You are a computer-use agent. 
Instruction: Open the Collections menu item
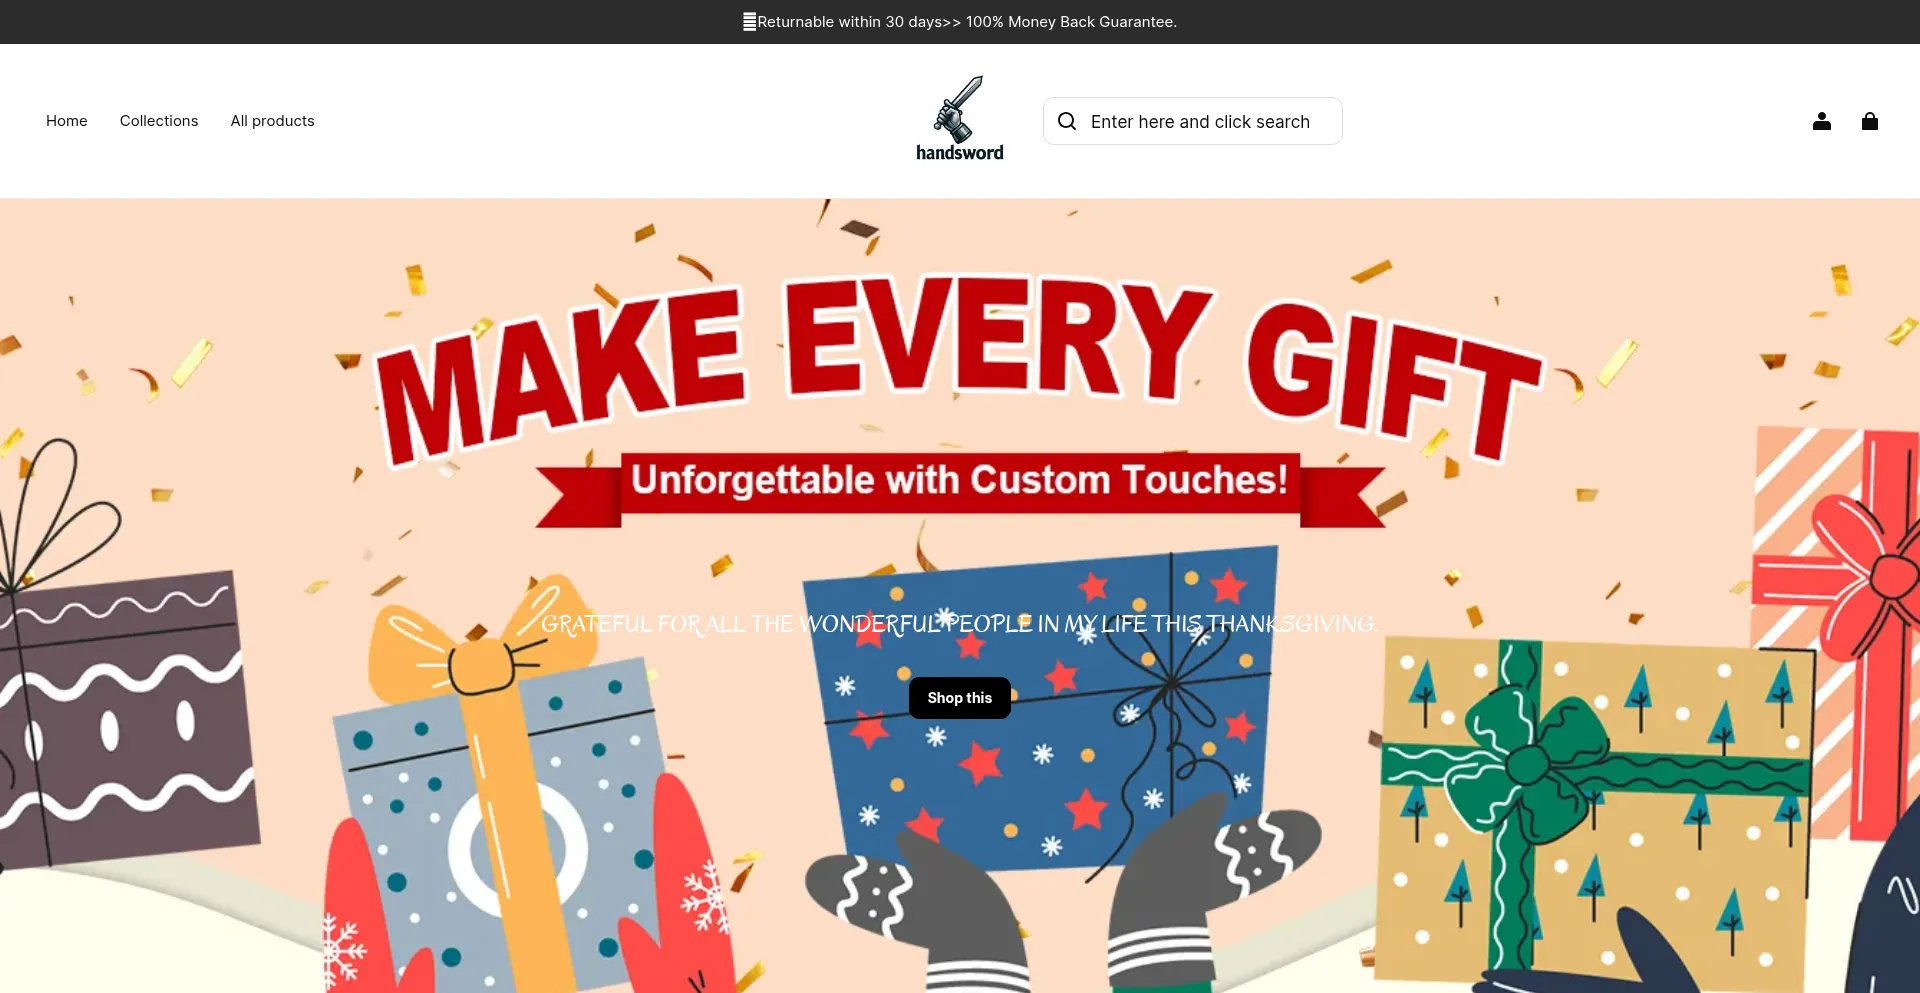[x=159, y=121]
